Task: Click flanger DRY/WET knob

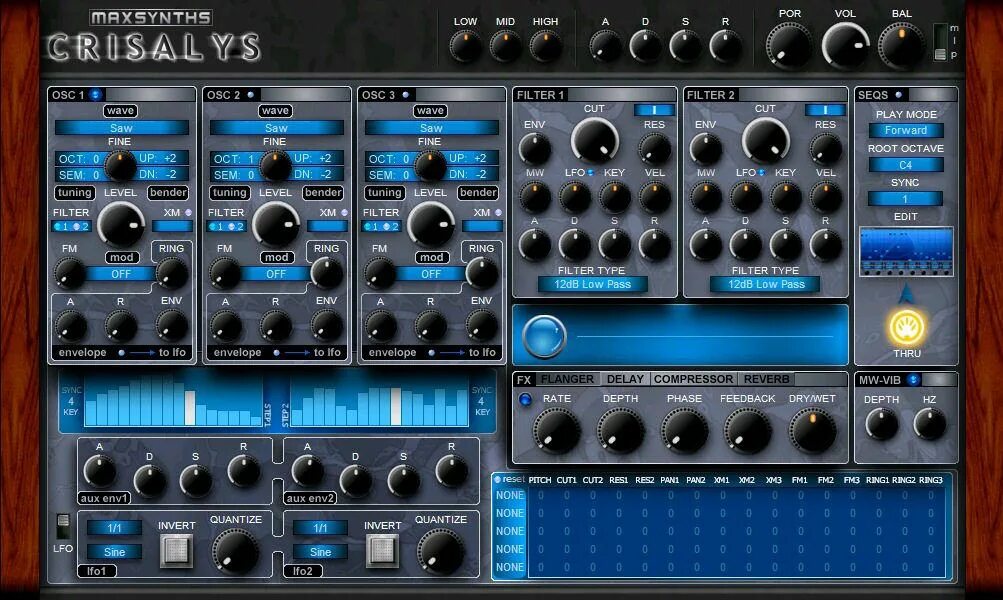Action: click(x=812, y=432)
